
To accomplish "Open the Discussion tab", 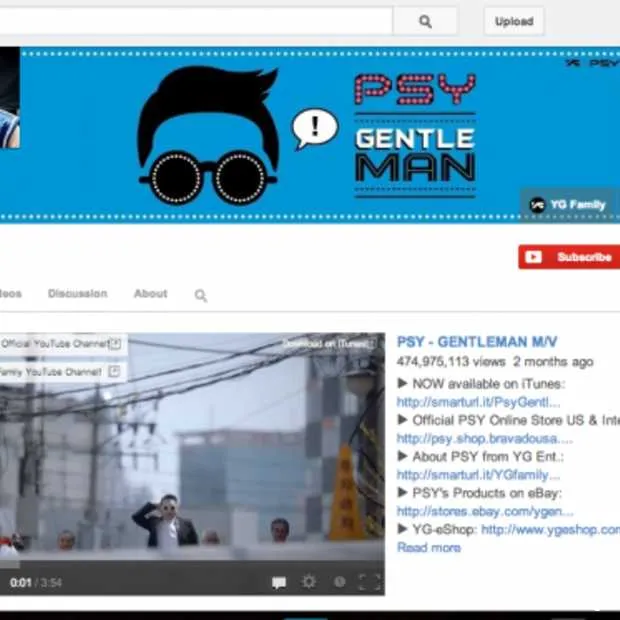I will (x=78, y=293).
